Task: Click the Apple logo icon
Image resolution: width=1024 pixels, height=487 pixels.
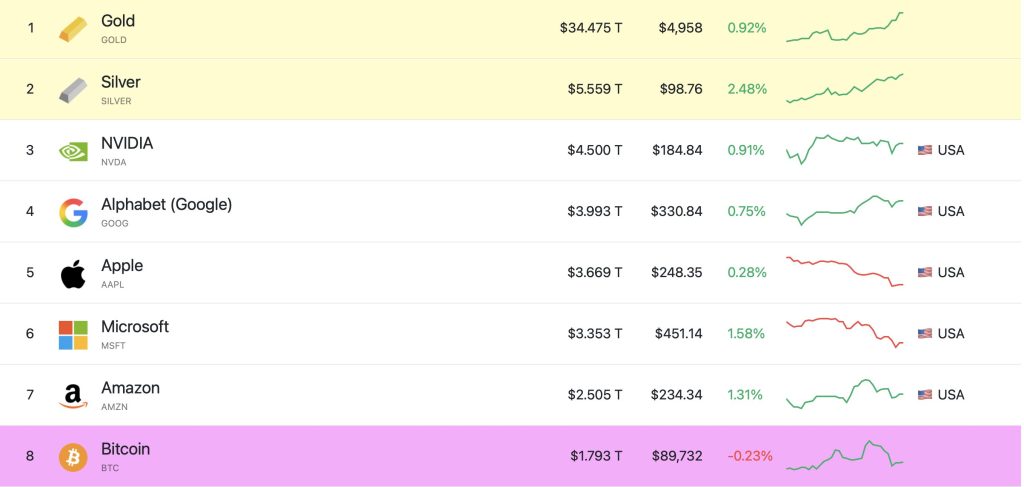Action: pyautogui.click(x=73, y=273)
